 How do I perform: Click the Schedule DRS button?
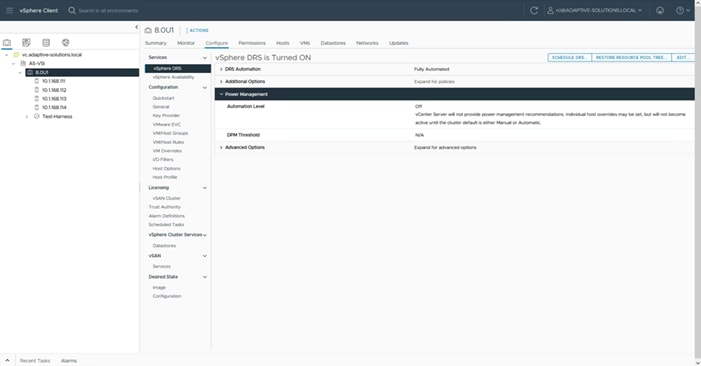[569, 58]
